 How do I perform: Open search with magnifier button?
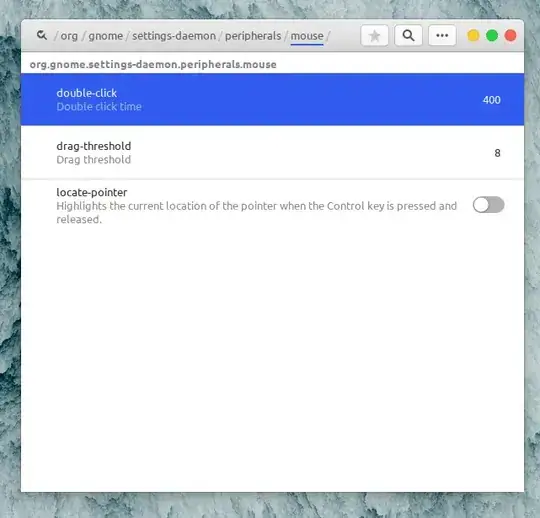408,35
